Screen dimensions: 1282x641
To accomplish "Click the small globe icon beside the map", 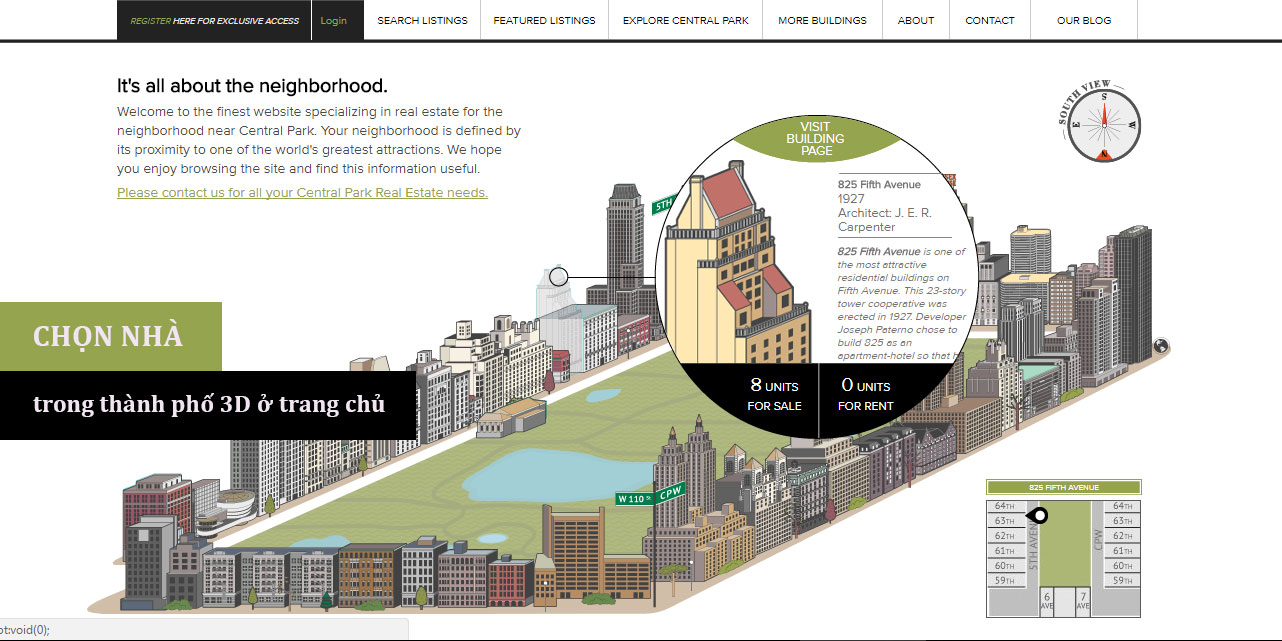I will tap(1161, 346).
